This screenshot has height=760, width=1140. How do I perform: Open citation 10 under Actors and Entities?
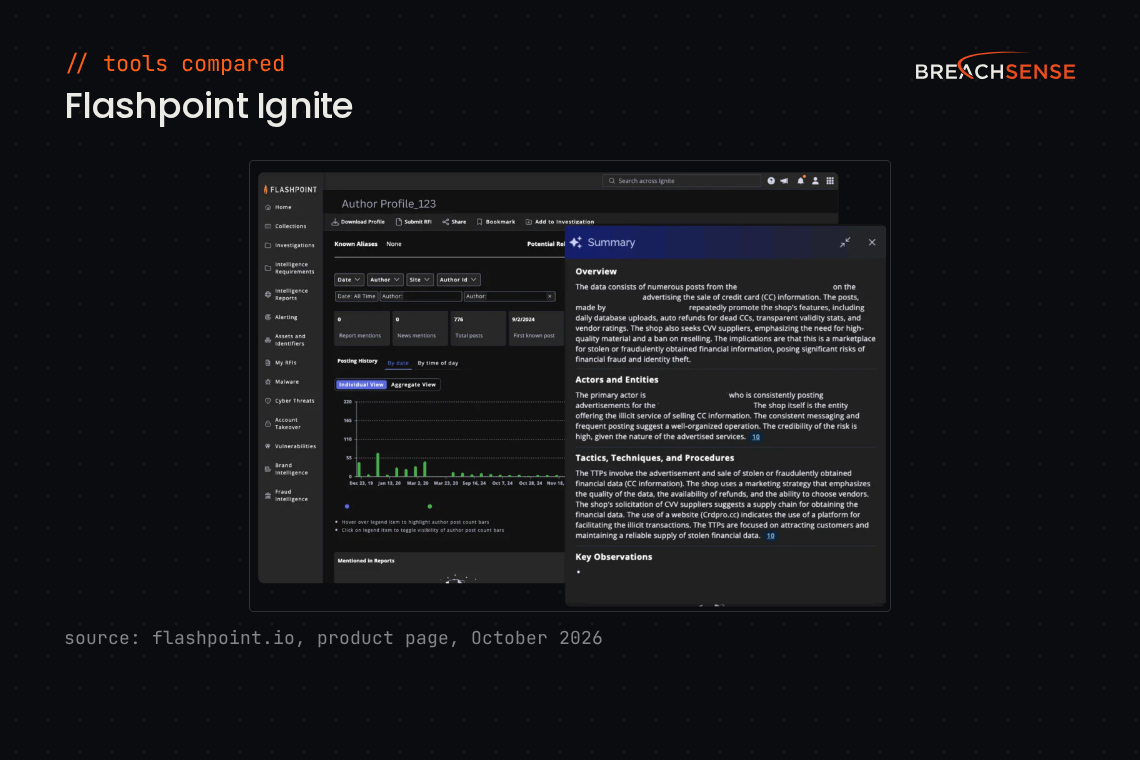click(x=756, y=437)
